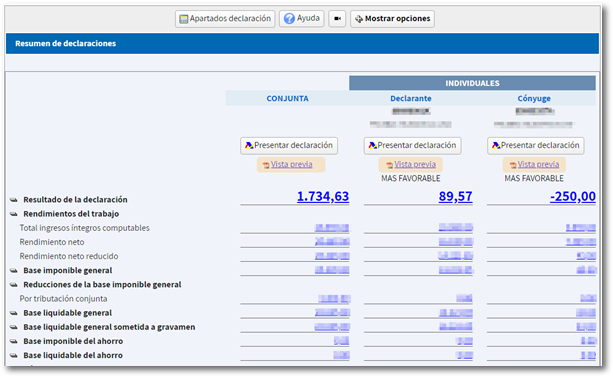Click MAS FAVORABLE label under Declarante

[411, 179]
